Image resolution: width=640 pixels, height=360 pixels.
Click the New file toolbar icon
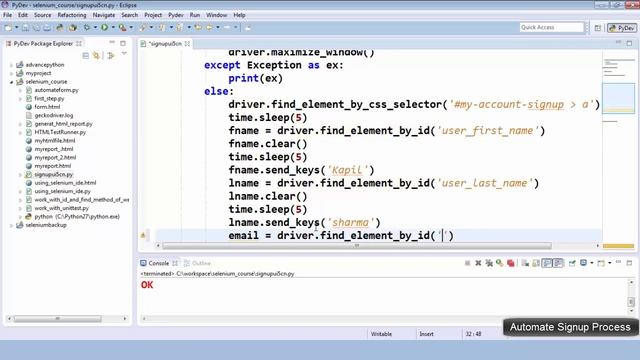coord(8,27)
